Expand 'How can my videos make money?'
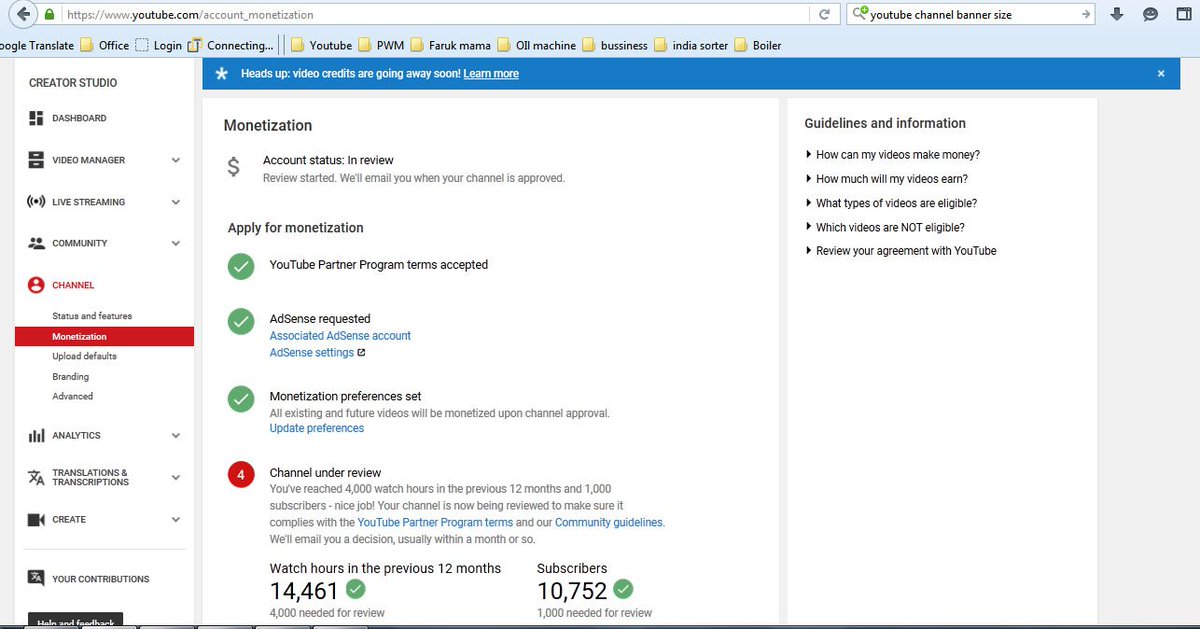The height and width of the screenshot is (629, 1200). click(x=892, y=155)
